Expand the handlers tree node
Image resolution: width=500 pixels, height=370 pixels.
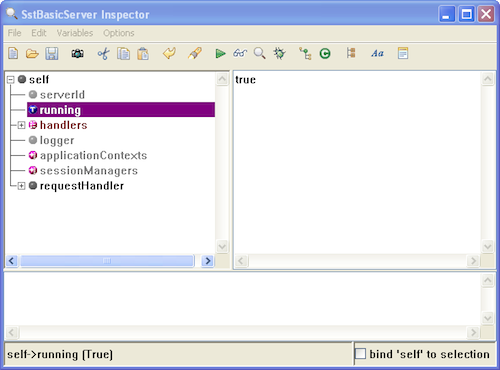(21, 125)
